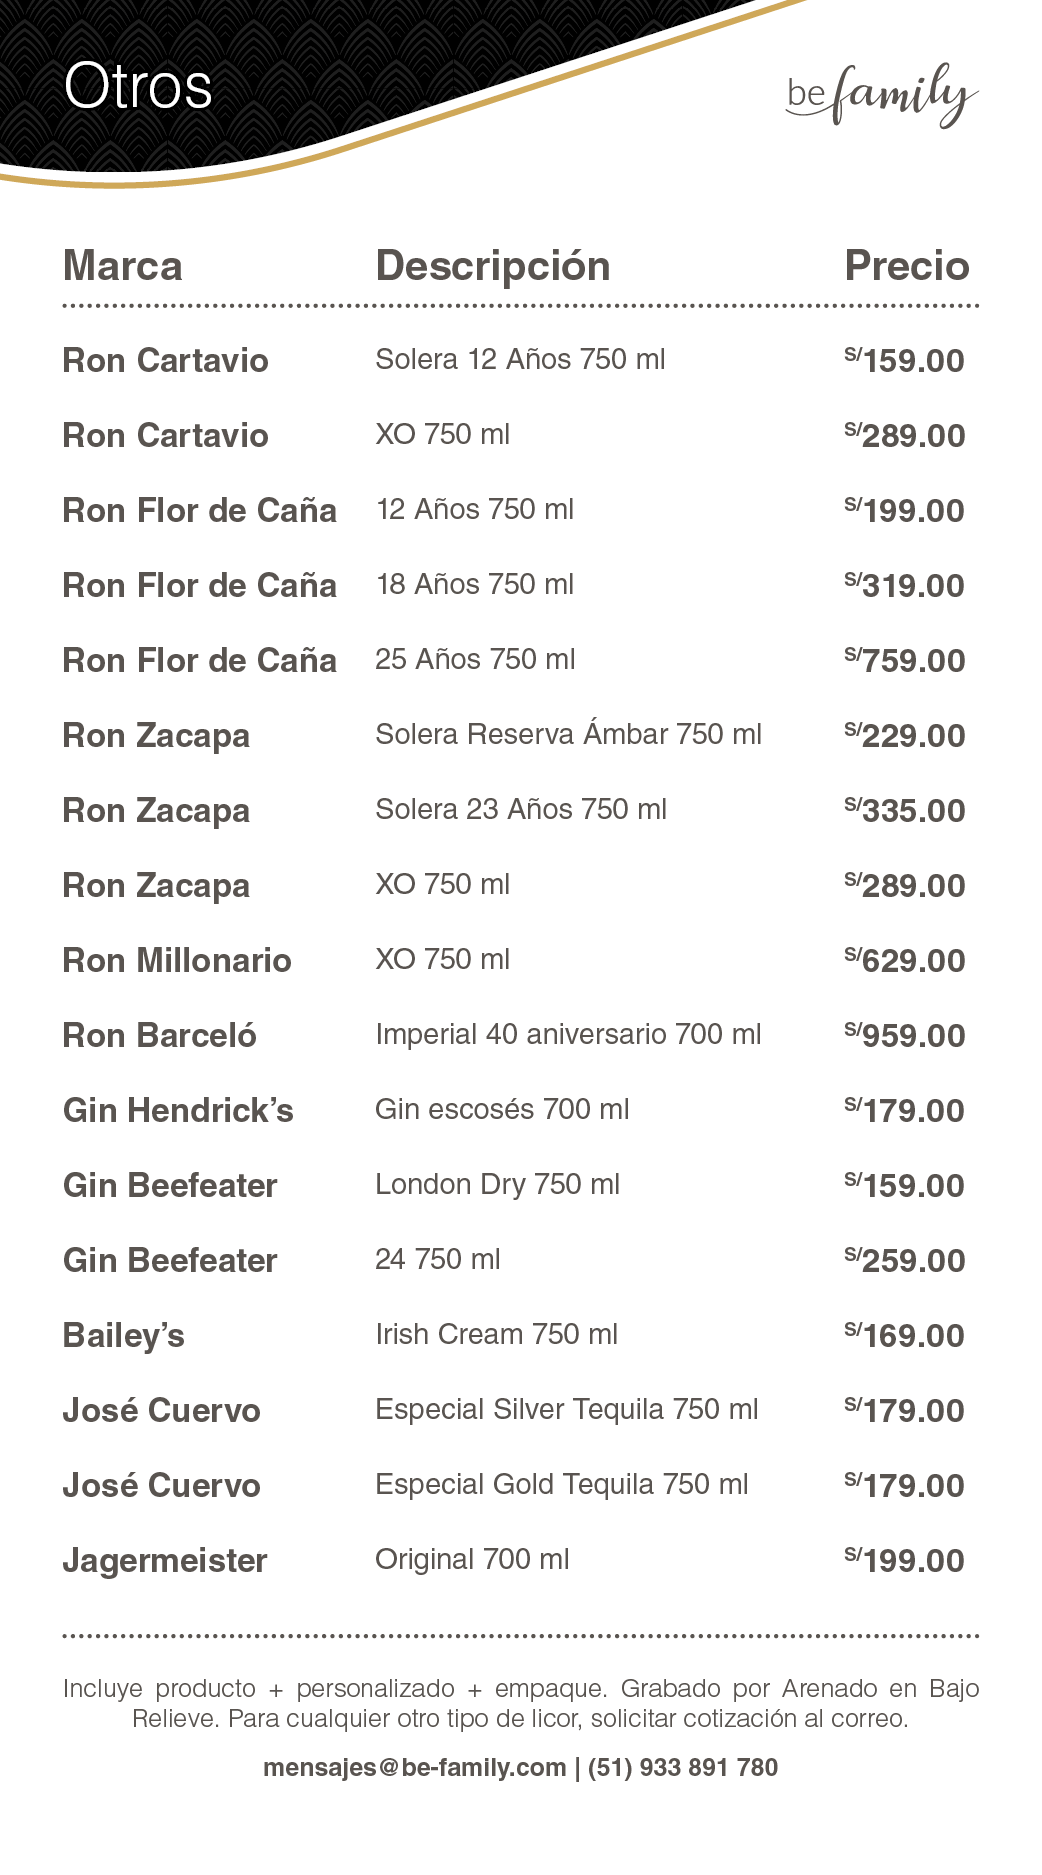Click the S/959.00 price
The image size is (1042, 1875).
[x=904, y=1035]
